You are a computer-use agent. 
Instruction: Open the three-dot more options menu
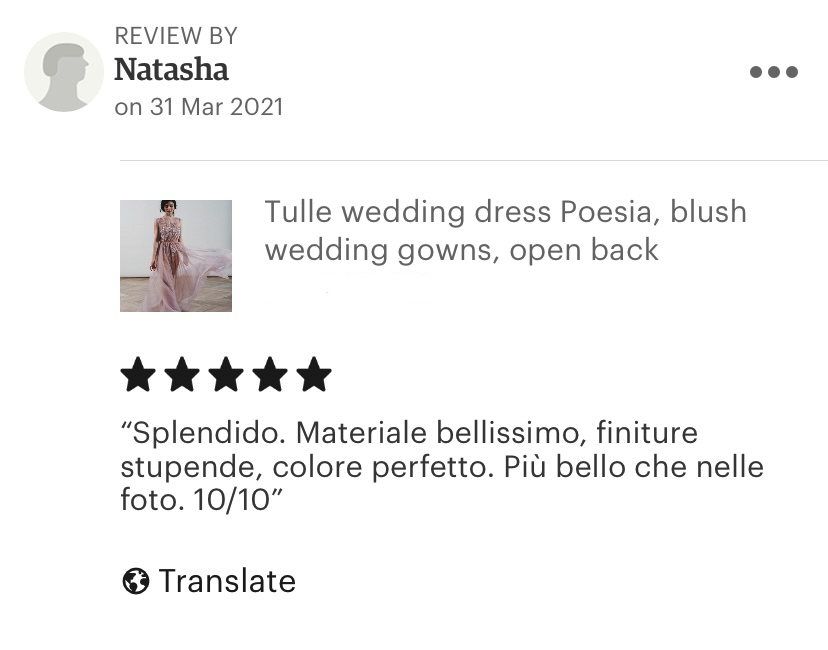(774, 72)
